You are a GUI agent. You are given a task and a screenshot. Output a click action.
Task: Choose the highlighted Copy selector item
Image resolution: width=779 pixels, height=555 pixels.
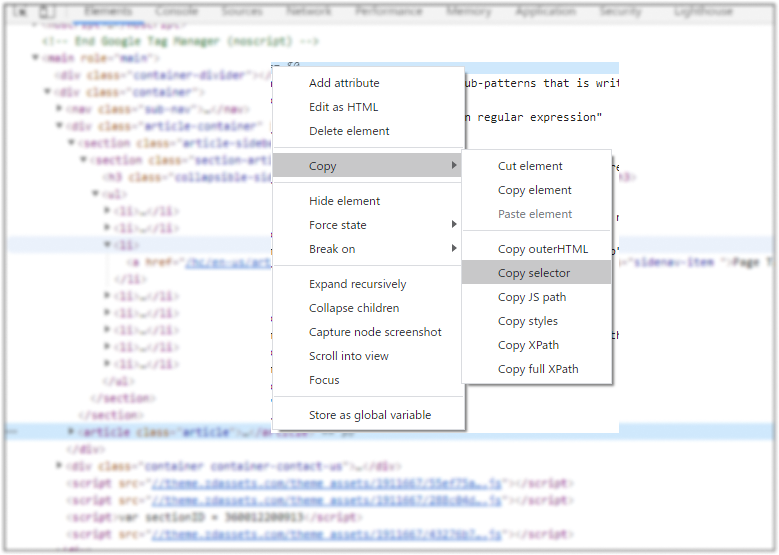534,273
